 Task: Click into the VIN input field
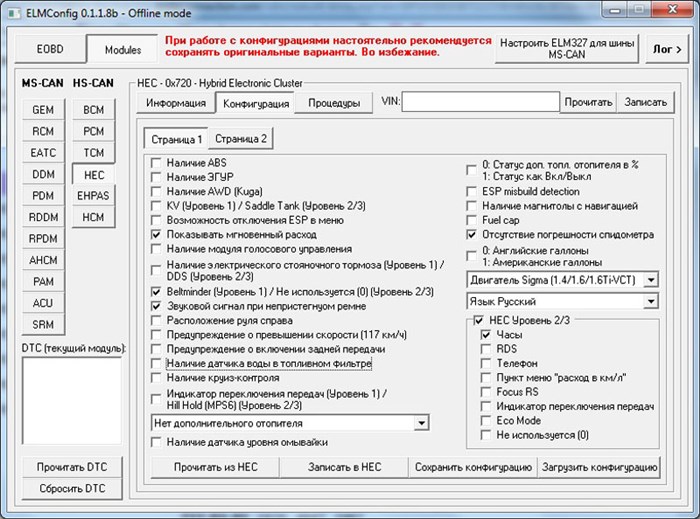pyautogui.click(x=481, y=102)
